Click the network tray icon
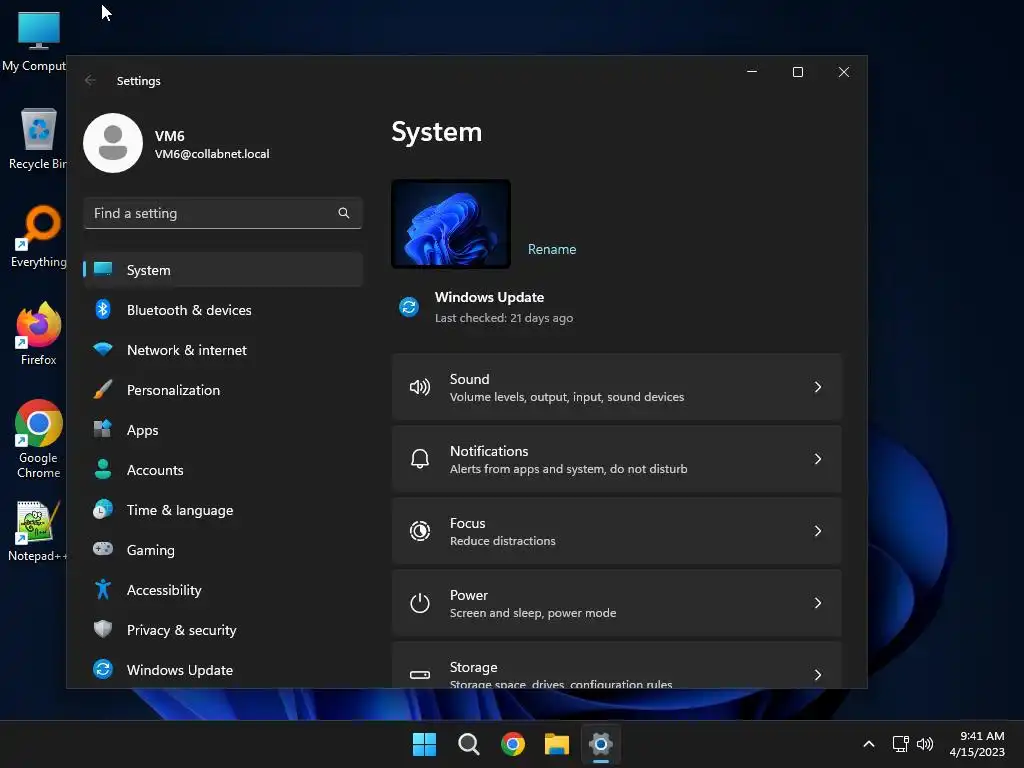The height and width of the screenshot is (768, 1024). pos(901,744)
